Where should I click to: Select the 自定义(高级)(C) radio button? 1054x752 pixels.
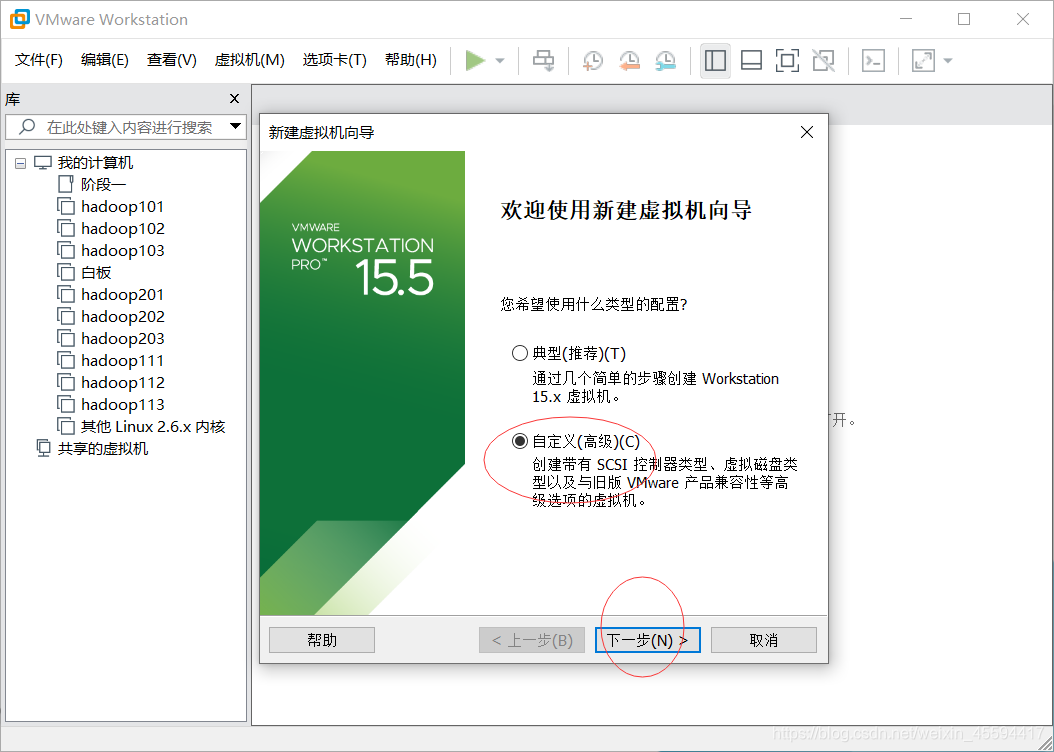point(520,442)
